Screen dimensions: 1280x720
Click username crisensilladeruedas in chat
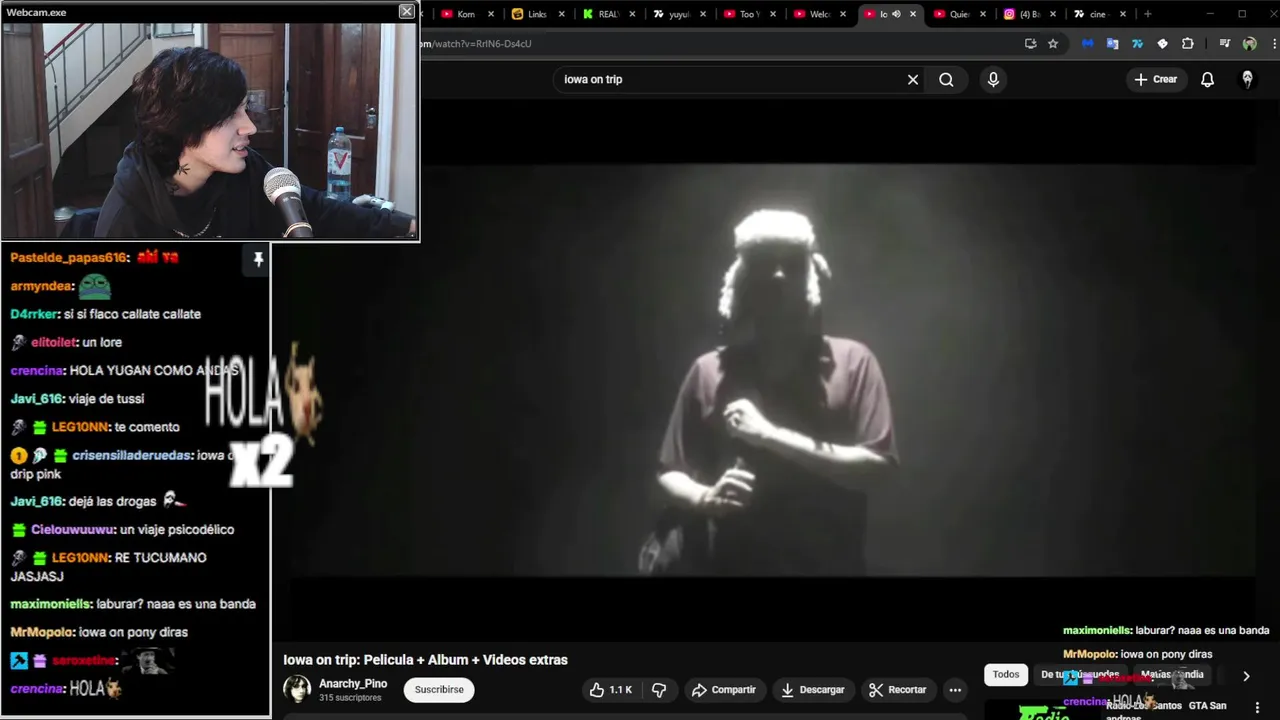(131, 455)
